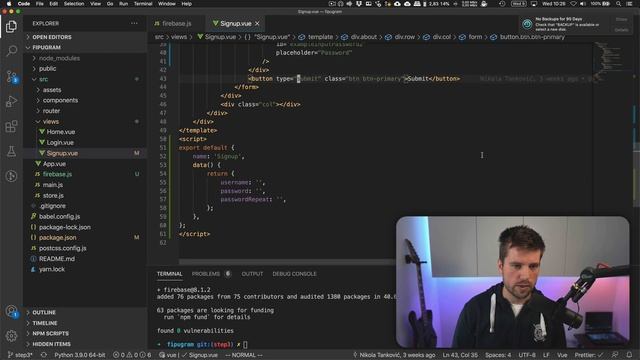Screen dimensions: 640x360
Task: Select the Signup.vue editor tab
Action: click(236, 24)
